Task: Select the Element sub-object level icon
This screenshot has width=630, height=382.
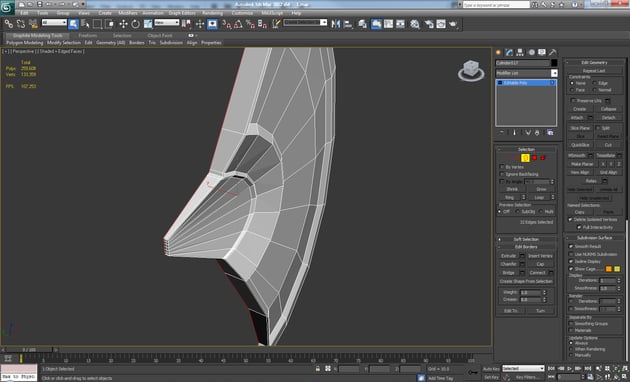Action: coord(543,158)
